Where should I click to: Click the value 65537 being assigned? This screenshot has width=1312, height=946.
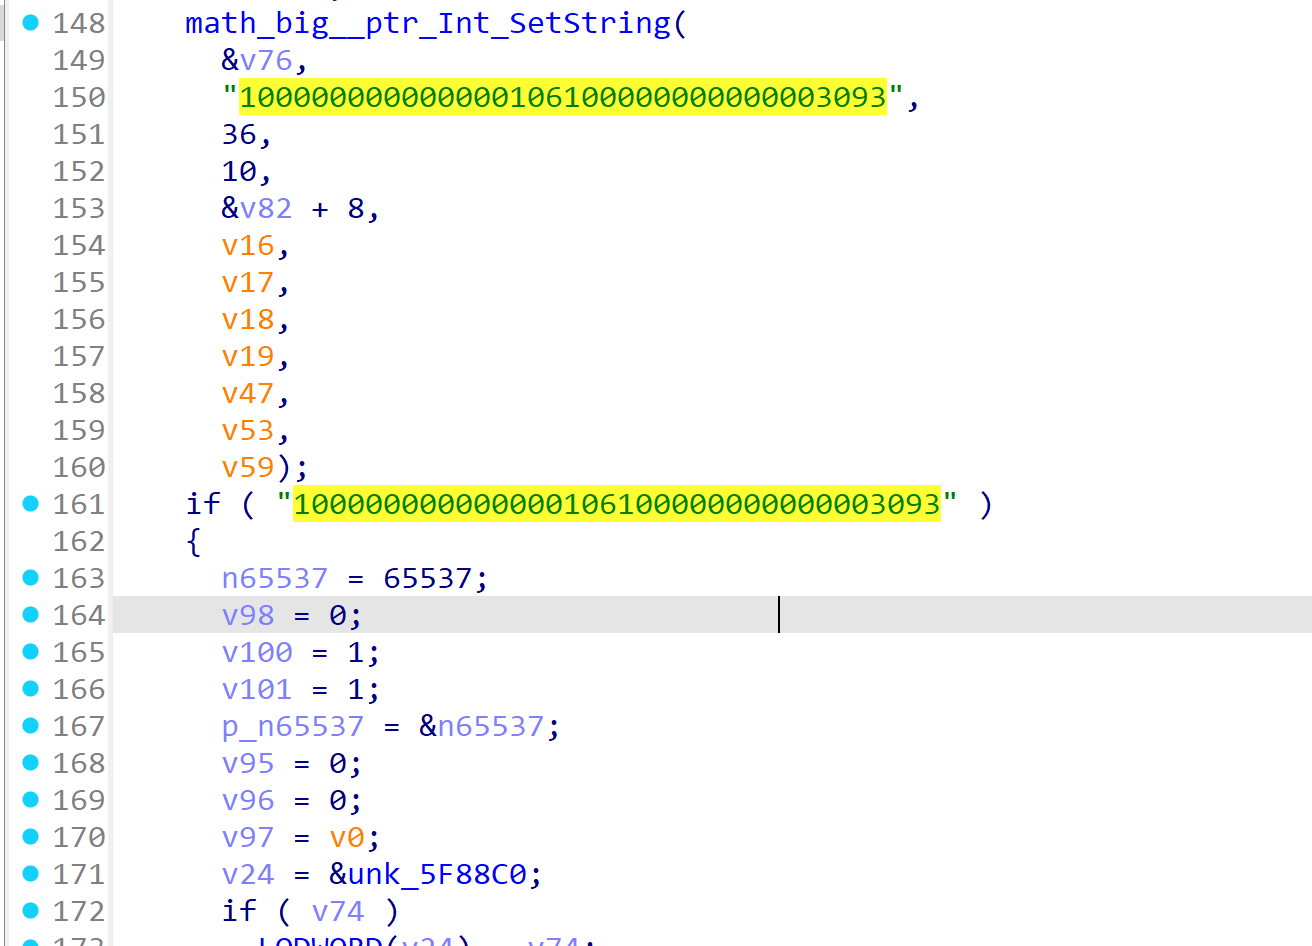(427, 579)
